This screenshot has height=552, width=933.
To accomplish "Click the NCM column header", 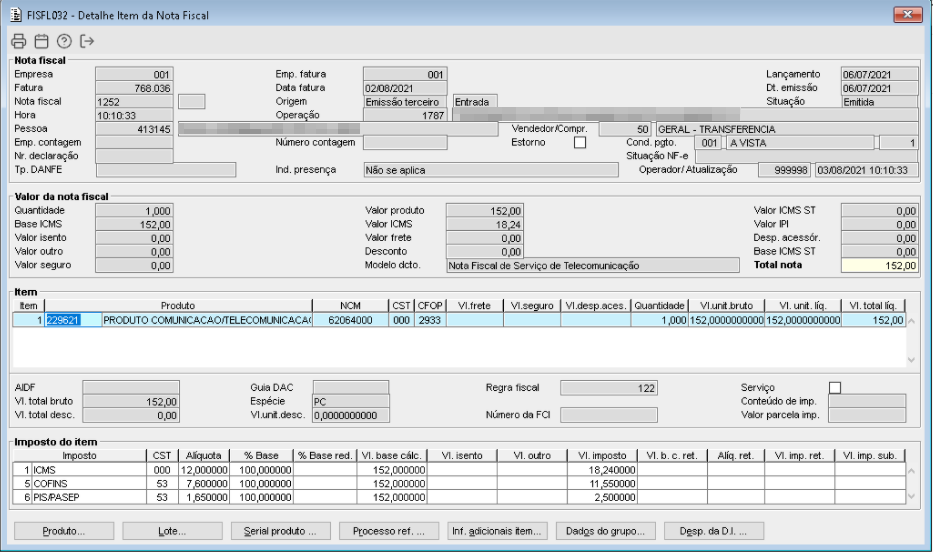I will [350, 306].
